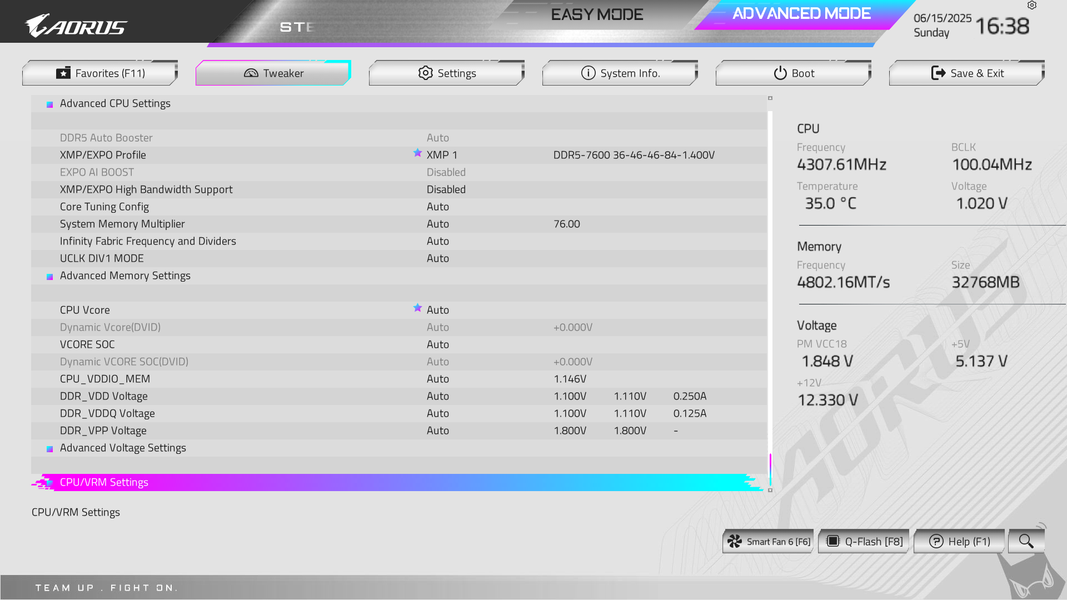Screen dimensions: 1067x600
Task: Click the PM VCC18 1.848 V reading
Action: coord(827,361)
